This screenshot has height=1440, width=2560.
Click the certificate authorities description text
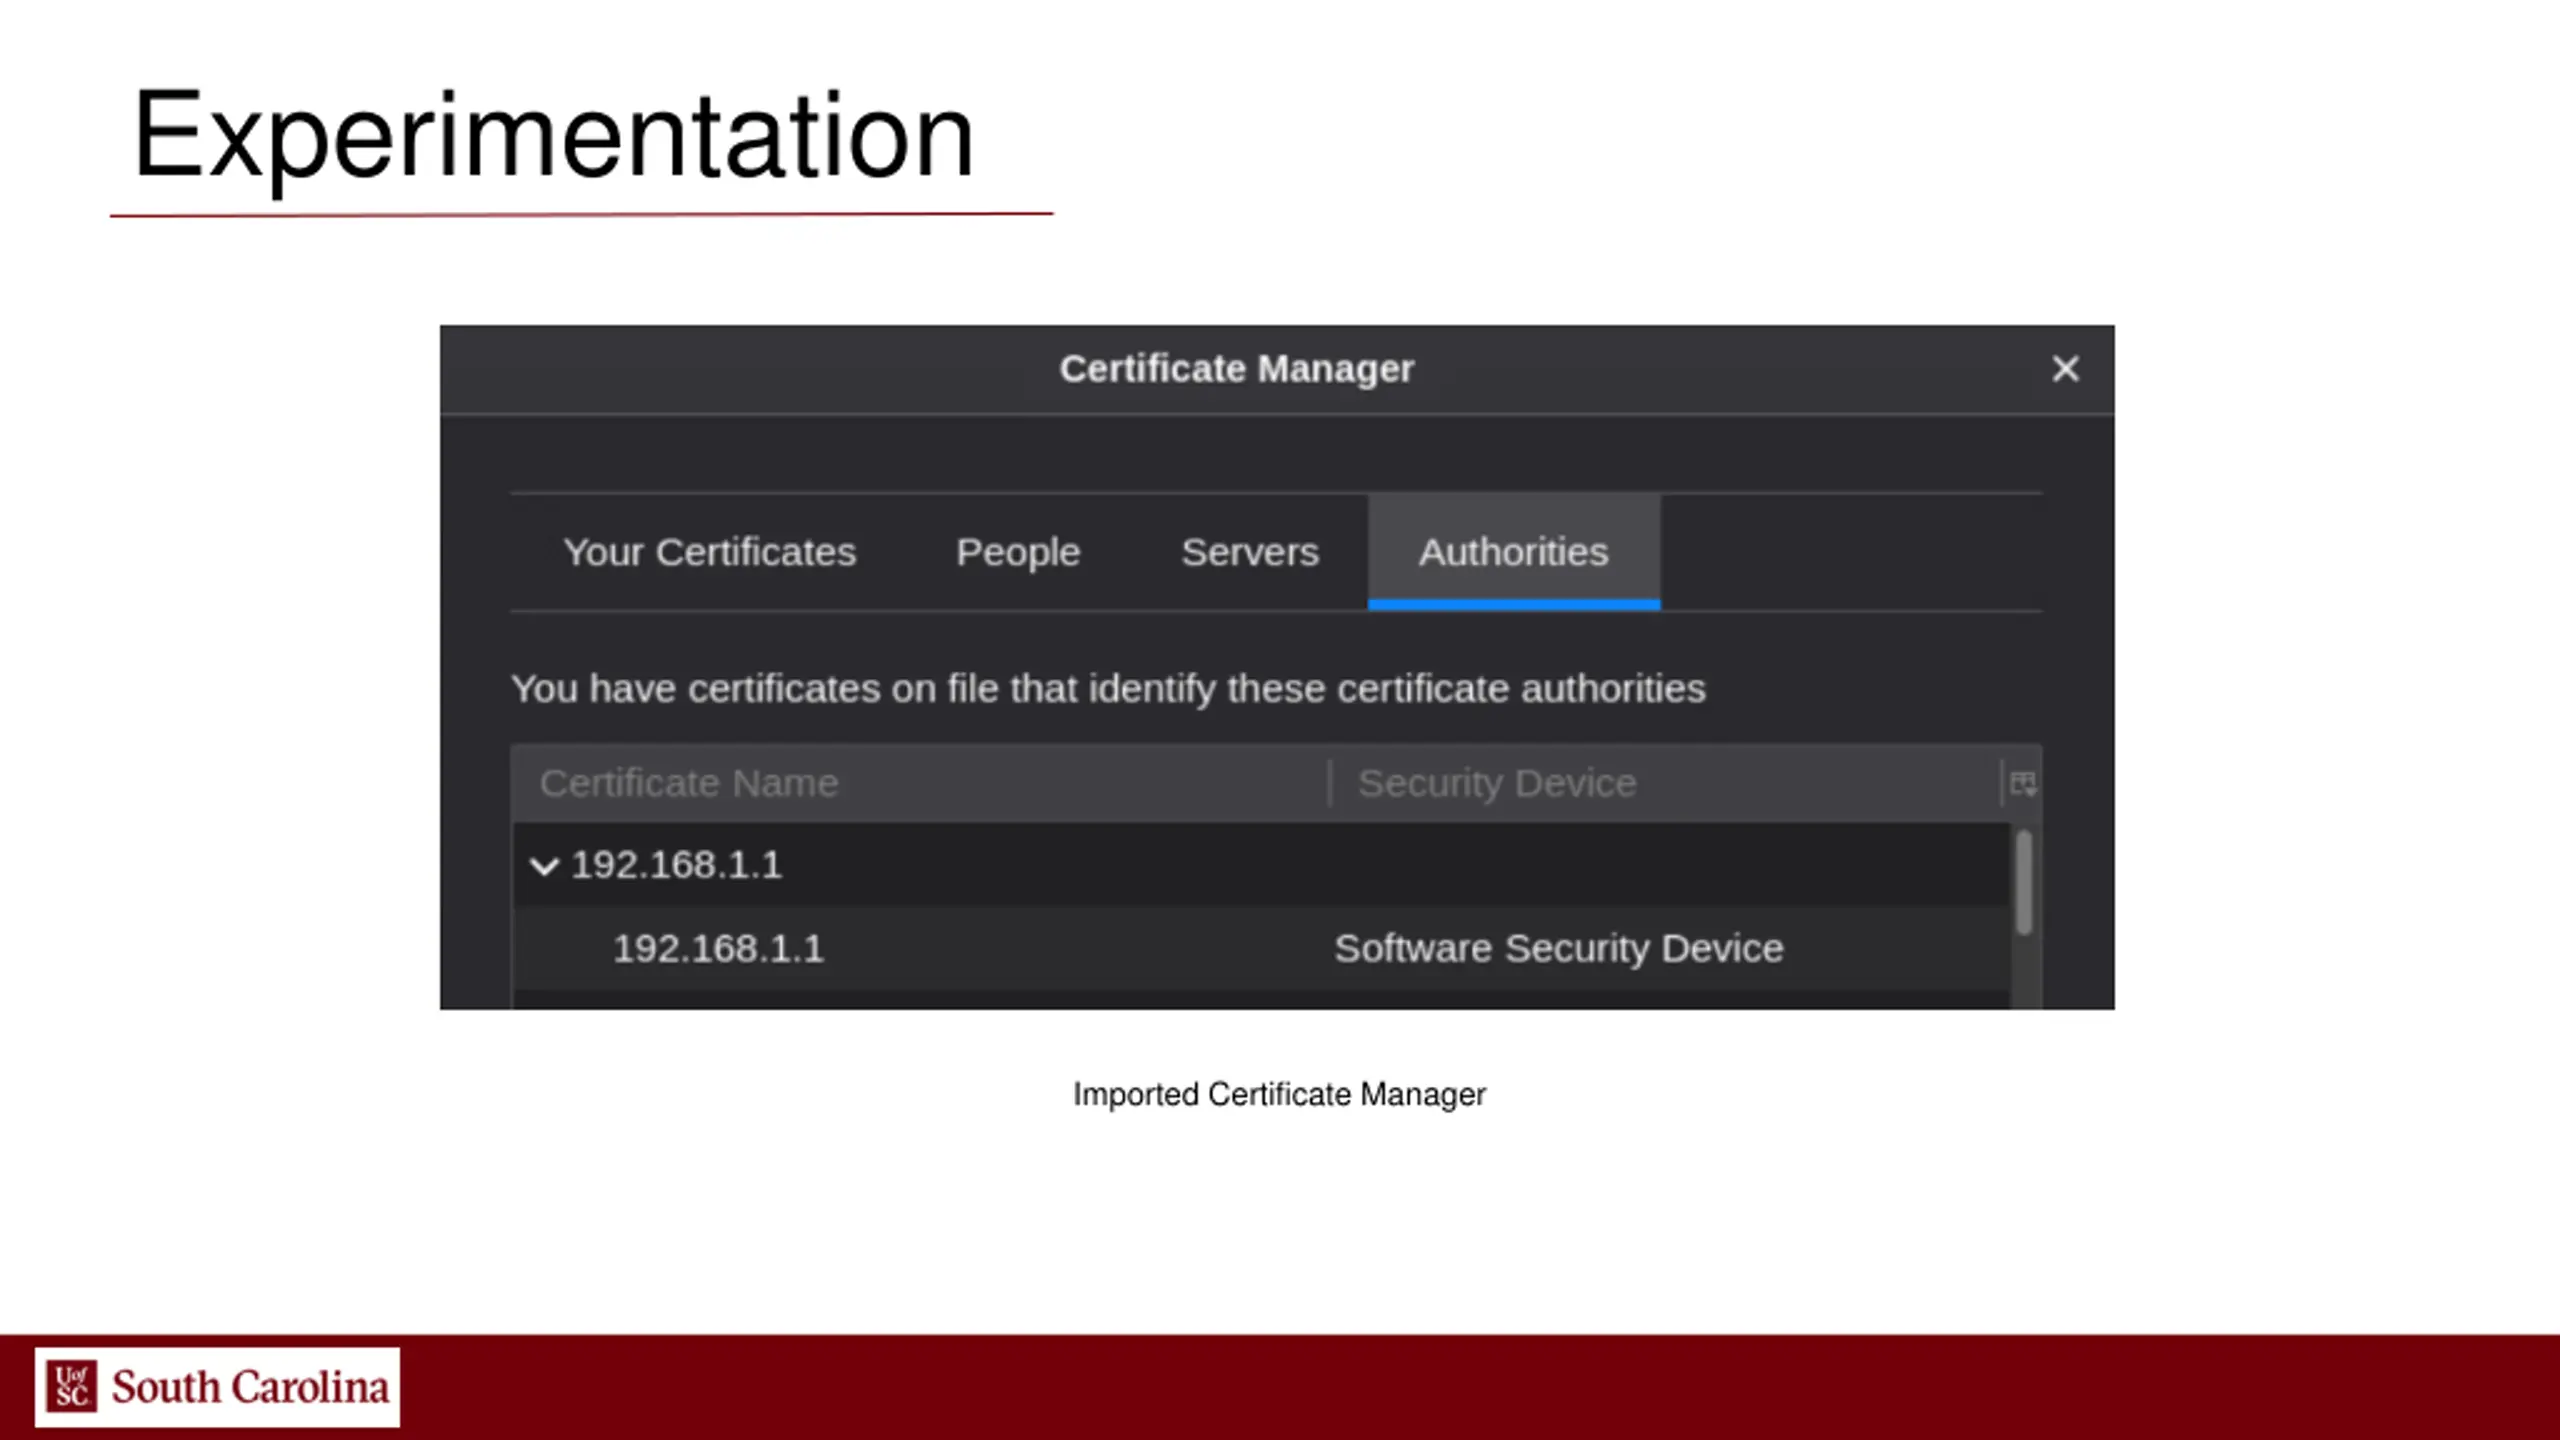[1107, 689]
